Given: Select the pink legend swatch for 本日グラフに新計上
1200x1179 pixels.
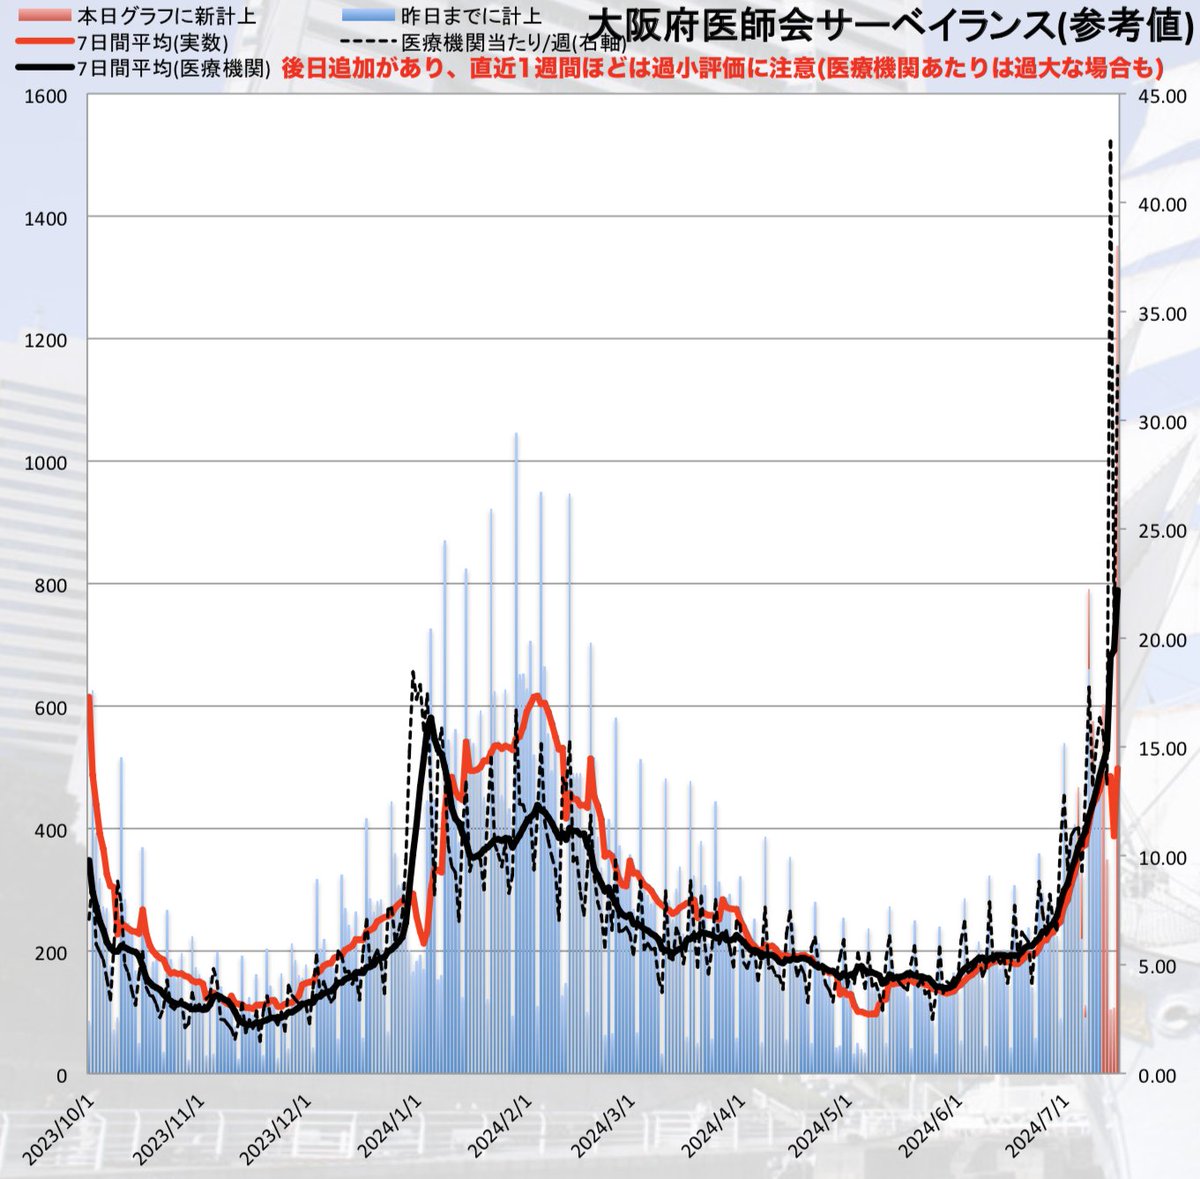Looking at the screenshot, I should click(x=45, y=16).
